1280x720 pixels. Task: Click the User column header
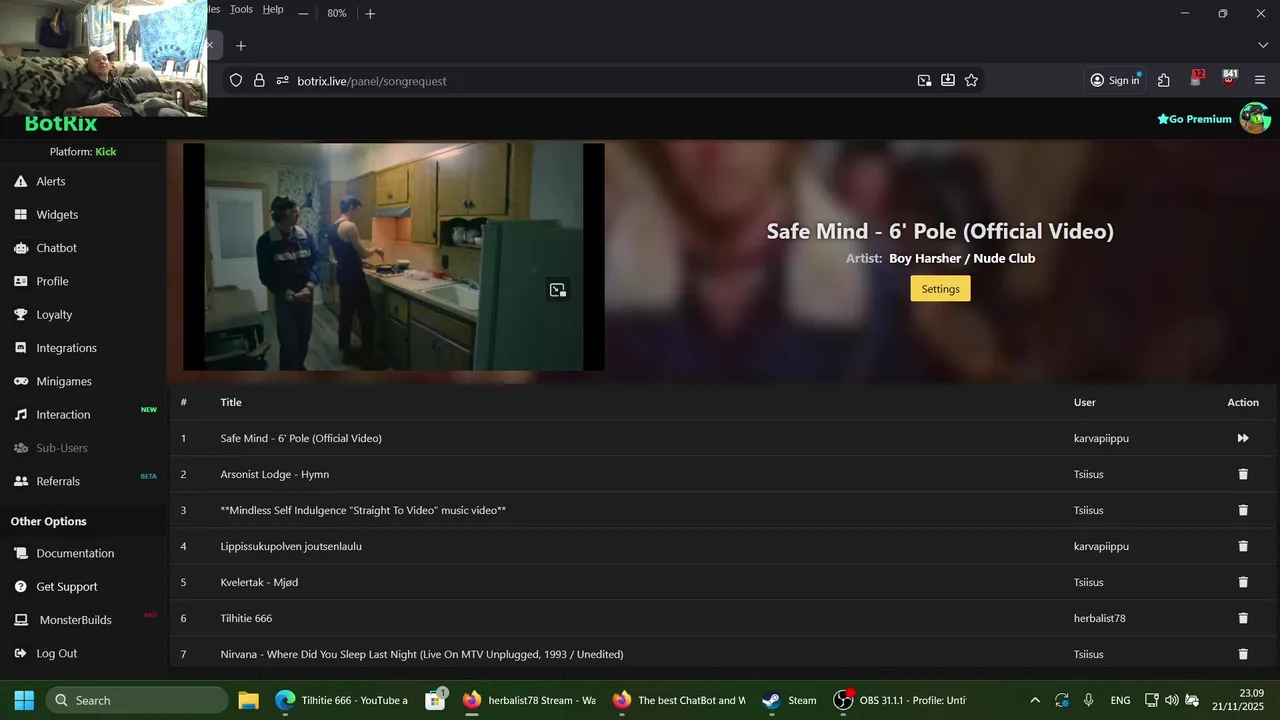[1085, 402]
